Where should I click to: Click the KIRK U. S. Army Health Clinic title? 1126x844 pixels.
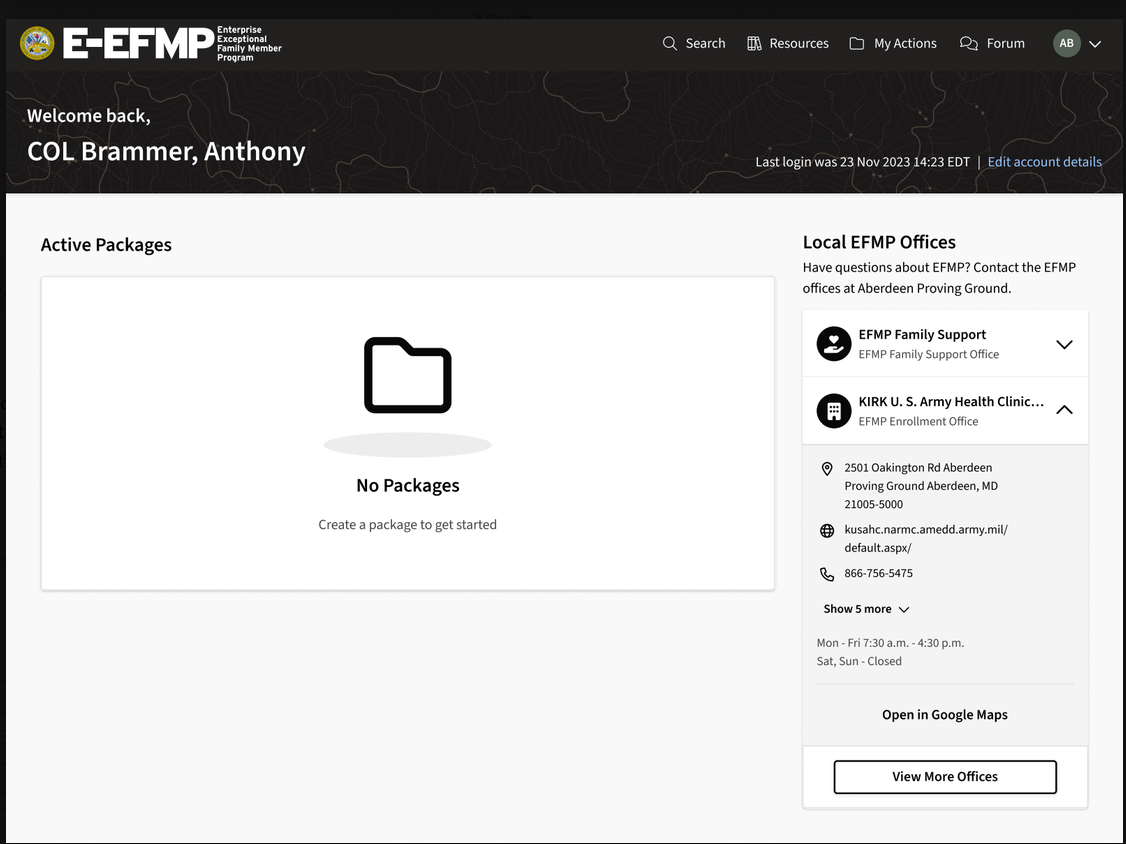coord(951,402)
